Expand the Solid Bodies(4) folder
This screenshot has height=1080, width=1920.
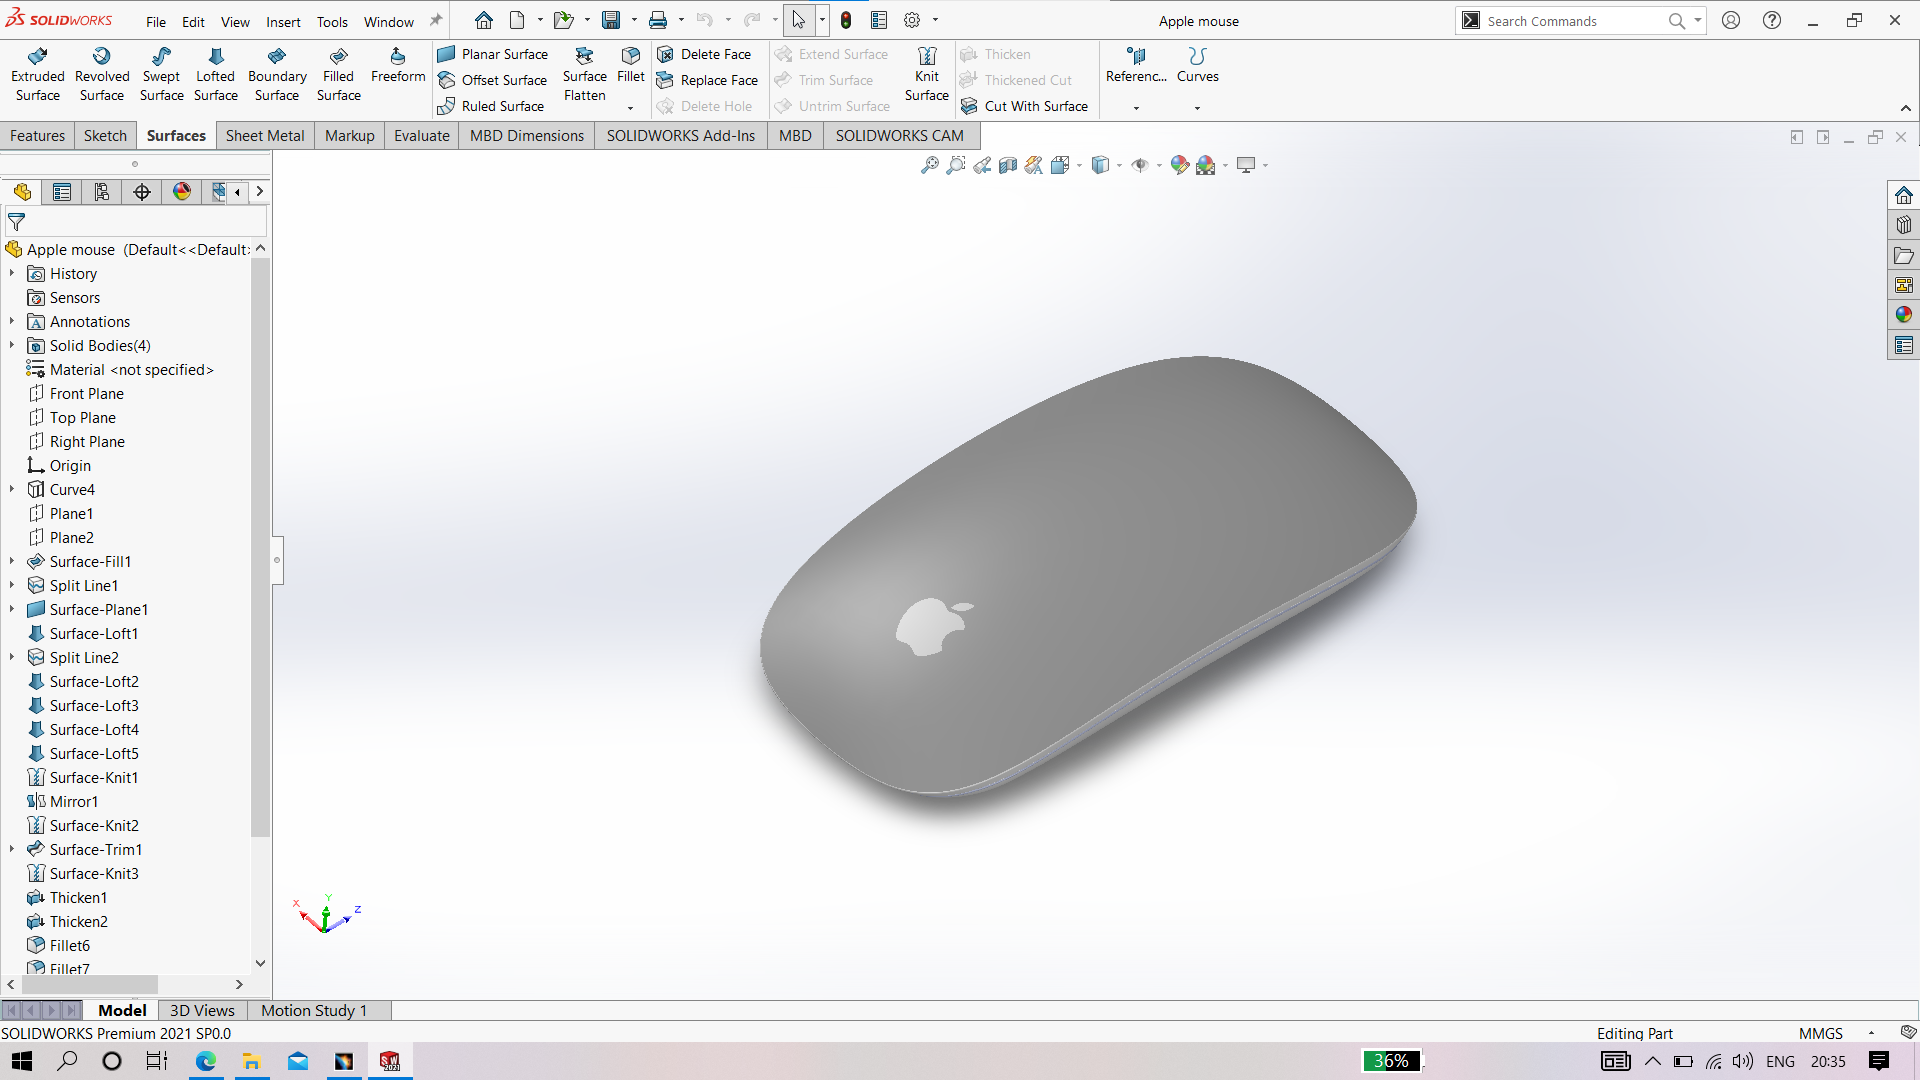(12, 346)
